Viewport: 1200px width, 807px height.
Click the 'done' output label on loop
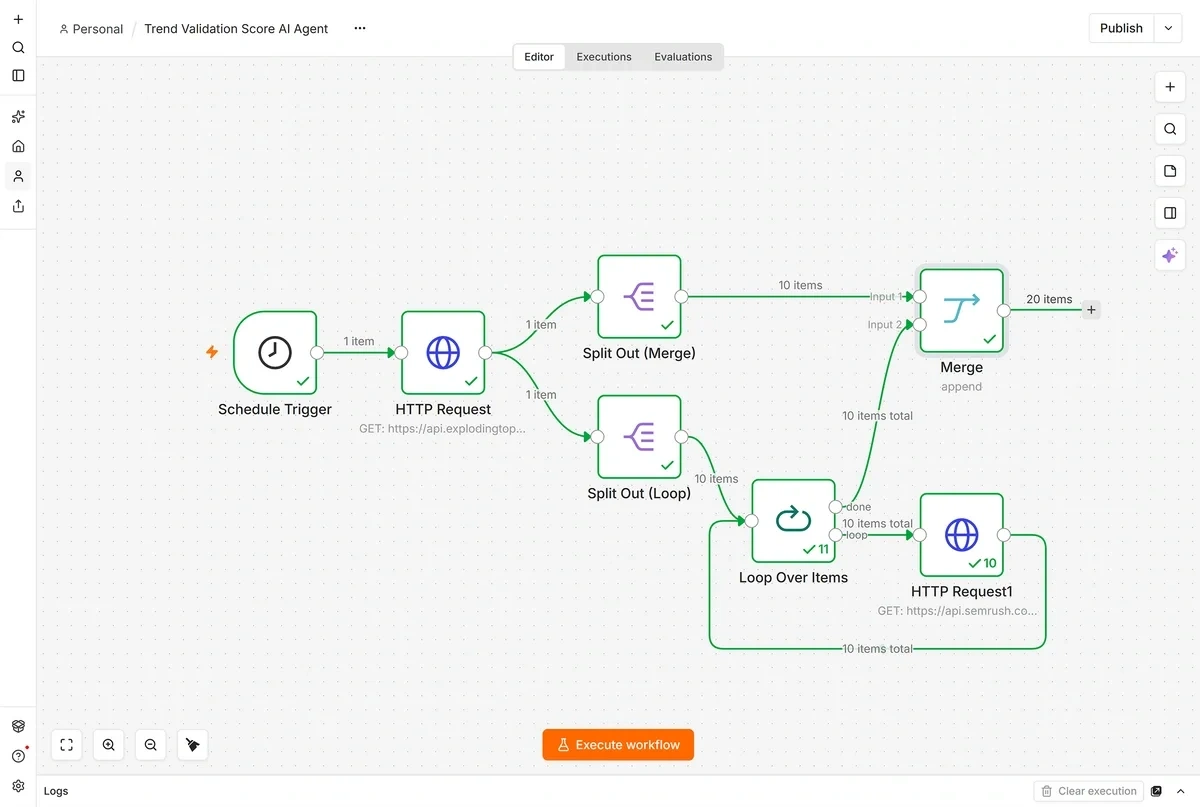[x=859, y=507]
